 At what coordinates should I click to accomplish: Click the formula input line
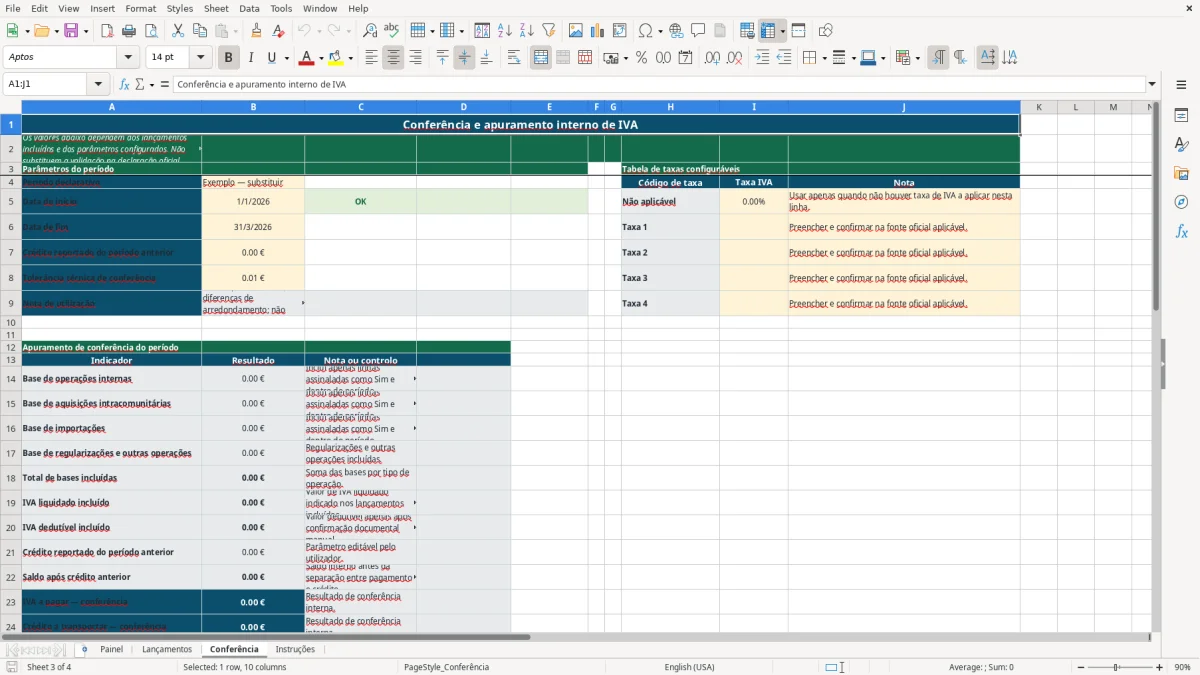659,84
